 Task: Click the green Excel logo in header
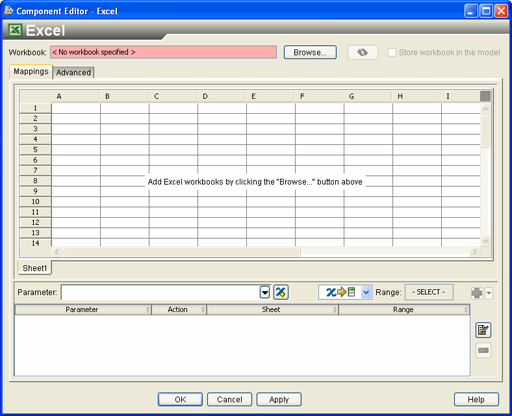[15, 30]
